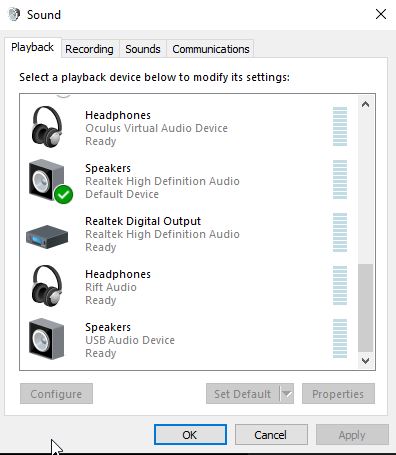Click level meter of Oculus Virtual Audio Device
This screenshot has width=396, height=455.
(x=340, y=126)
